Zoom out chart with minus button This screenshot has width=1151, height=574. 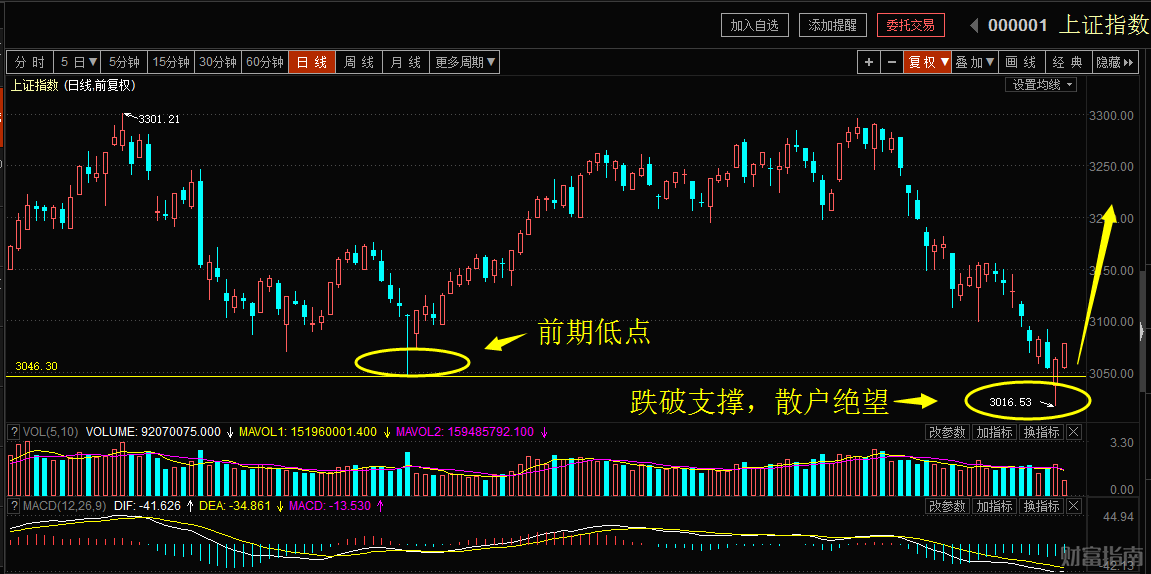pos(891,62)
